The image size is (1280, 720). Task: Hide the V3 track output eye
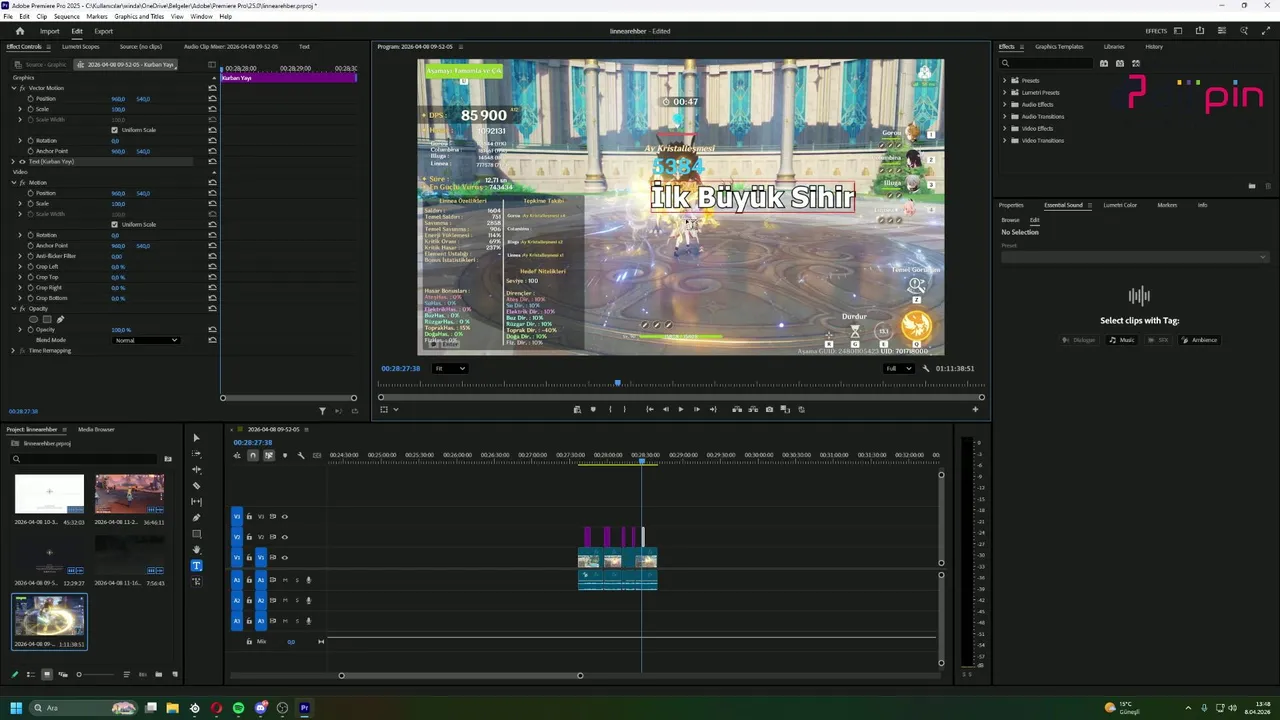tap(284, 517)
